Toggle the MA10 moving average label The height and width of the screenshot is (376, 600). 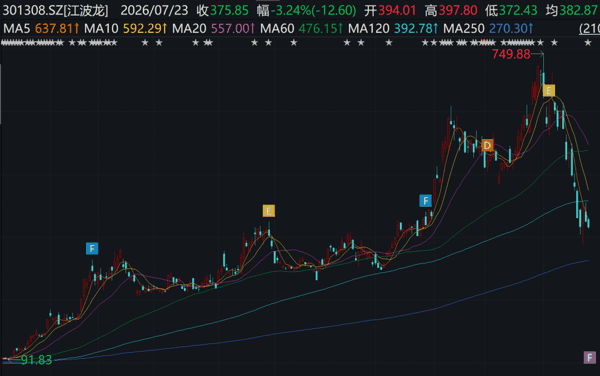tap(101, 28)
